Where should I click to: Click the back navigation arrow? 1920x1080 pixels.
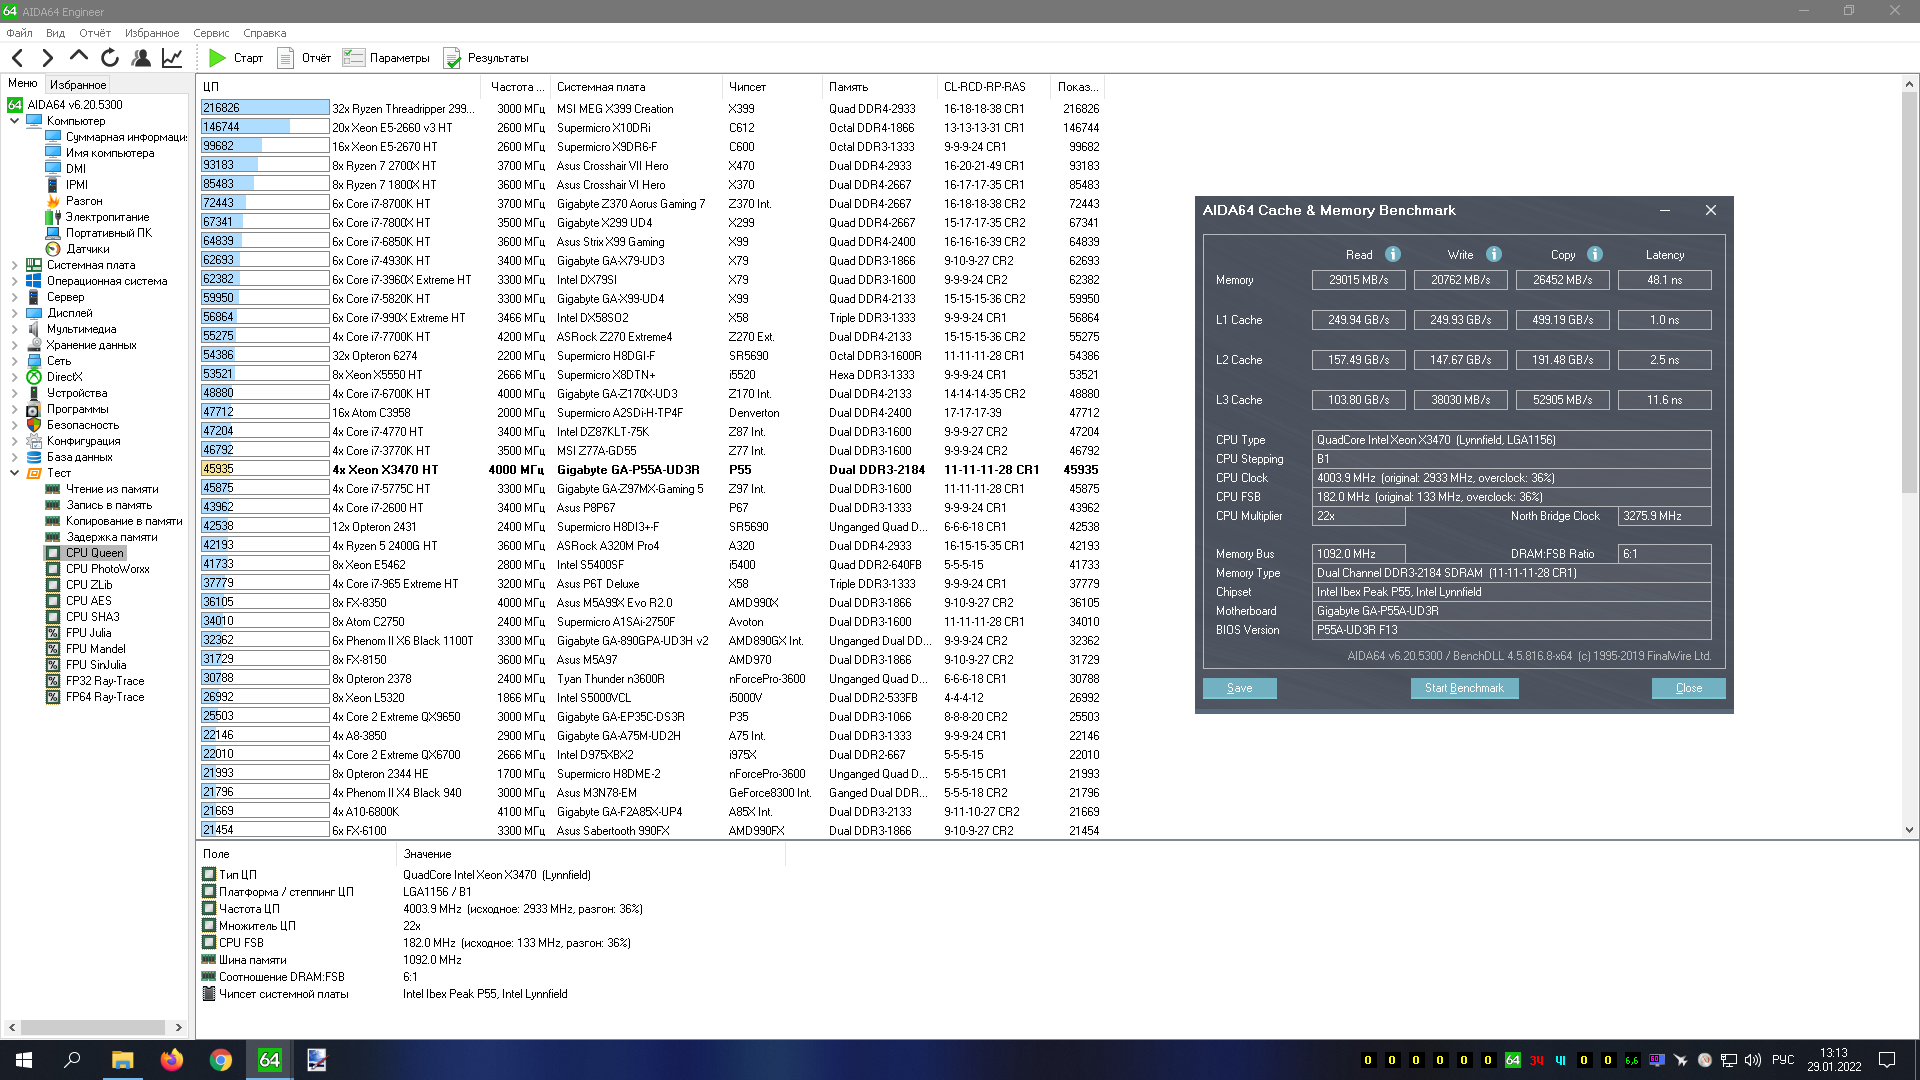point(18,58)
